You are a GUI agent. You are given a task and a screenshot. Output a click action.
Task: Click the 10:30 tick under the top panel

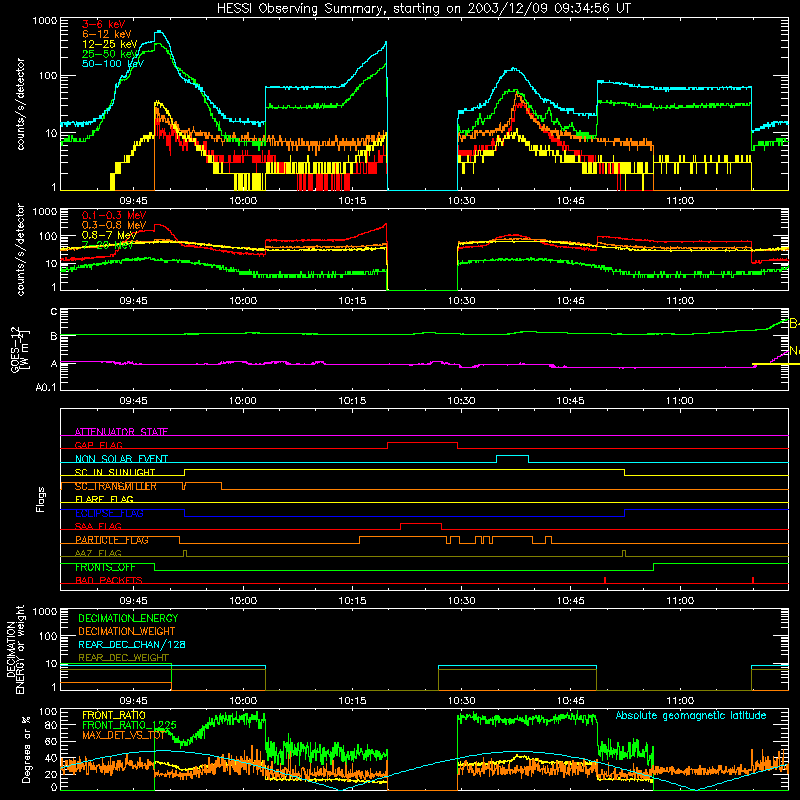(x=461, y=201)
